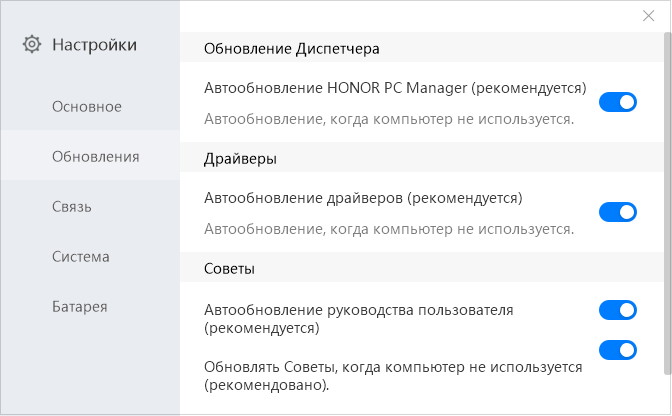Disable idle-time Советы update toggle
Viewport: 672px width, 416px height.
[618, 350]
